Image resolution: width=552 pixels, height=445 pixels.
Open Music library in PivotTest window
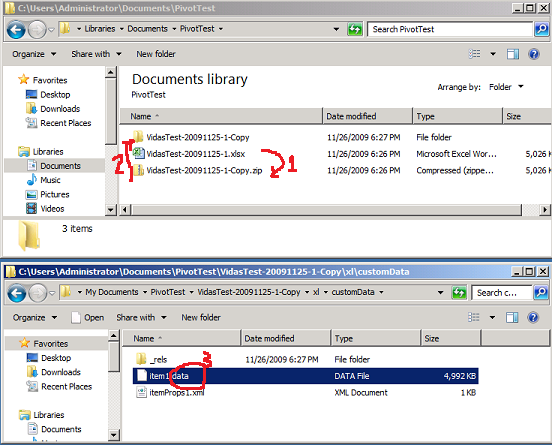tap(44, 180)
